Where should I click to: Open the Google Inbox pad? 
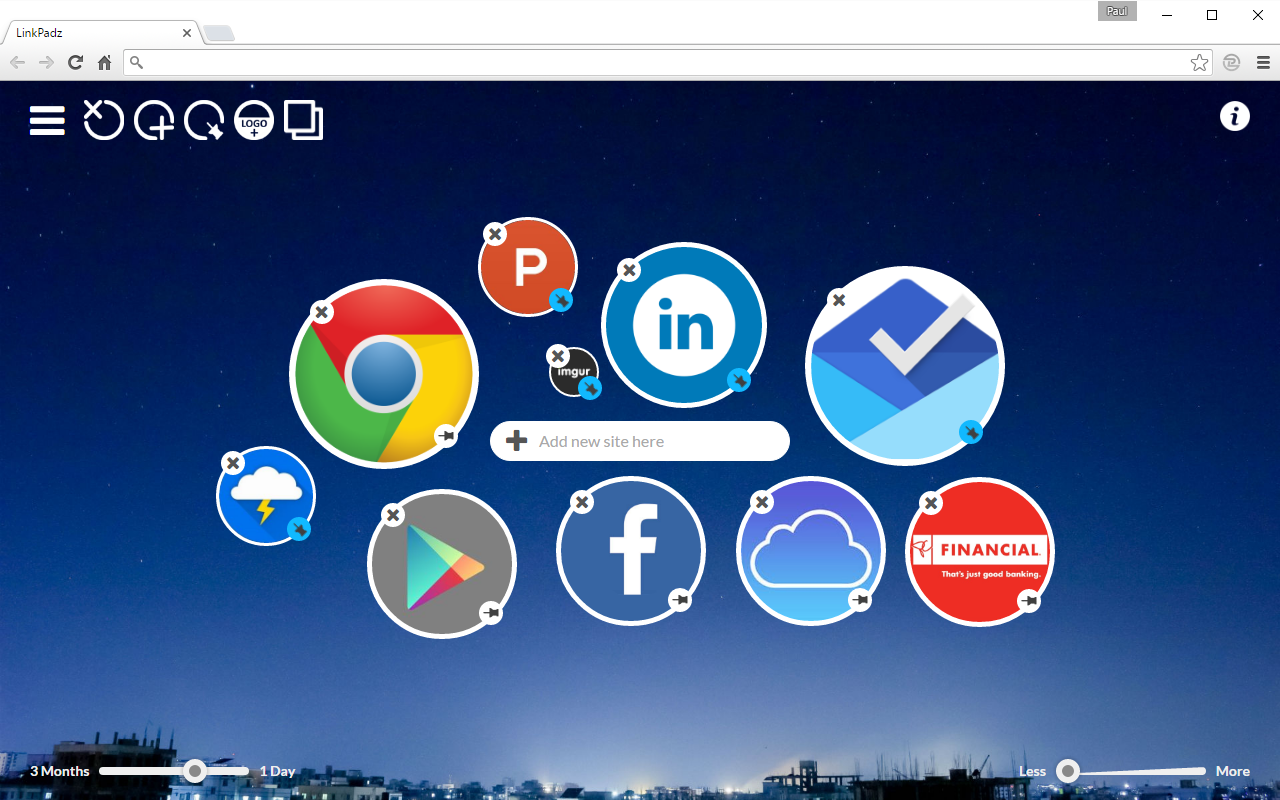[x=905, y=366]
